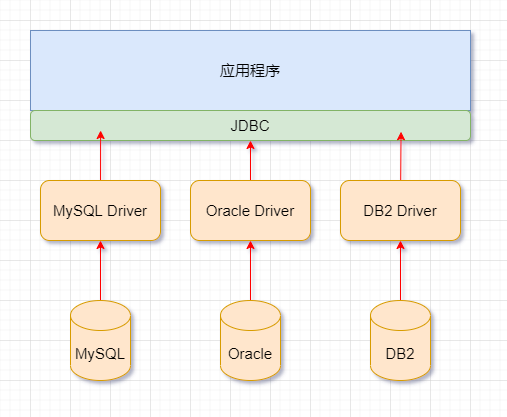The width and height of the screenshot is (507, 417).
Task: Select arrow from MySQL cylinder to MySQL Driver
Action: (x=100, y=271)
